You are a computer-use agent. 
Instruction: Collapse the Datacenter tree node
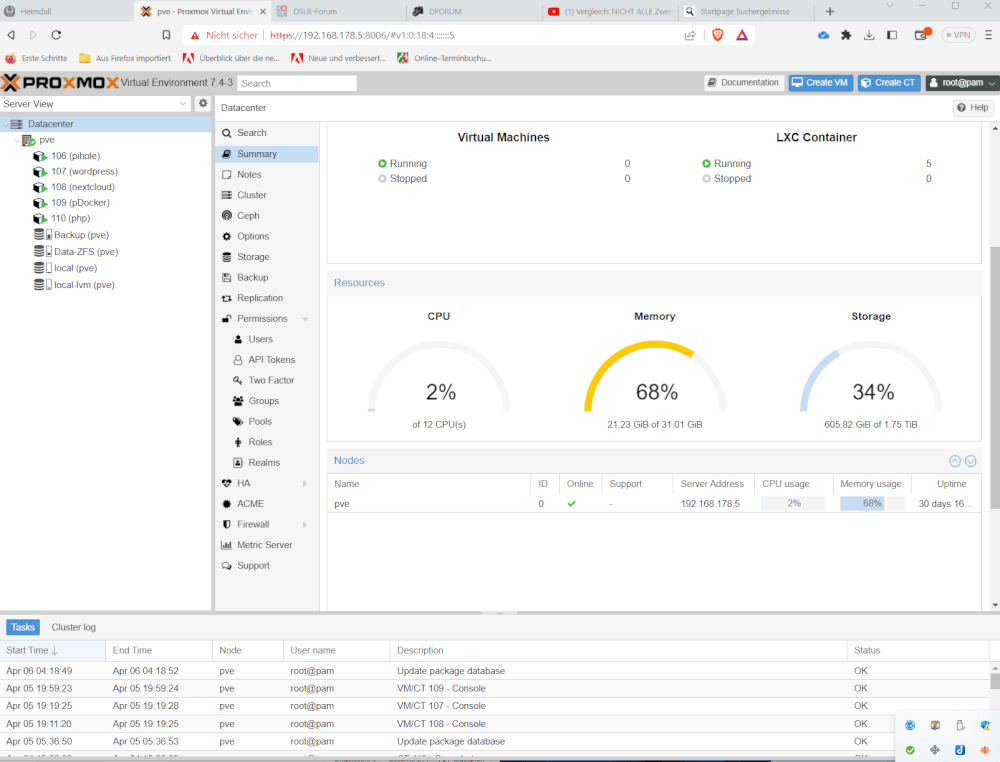6,124
